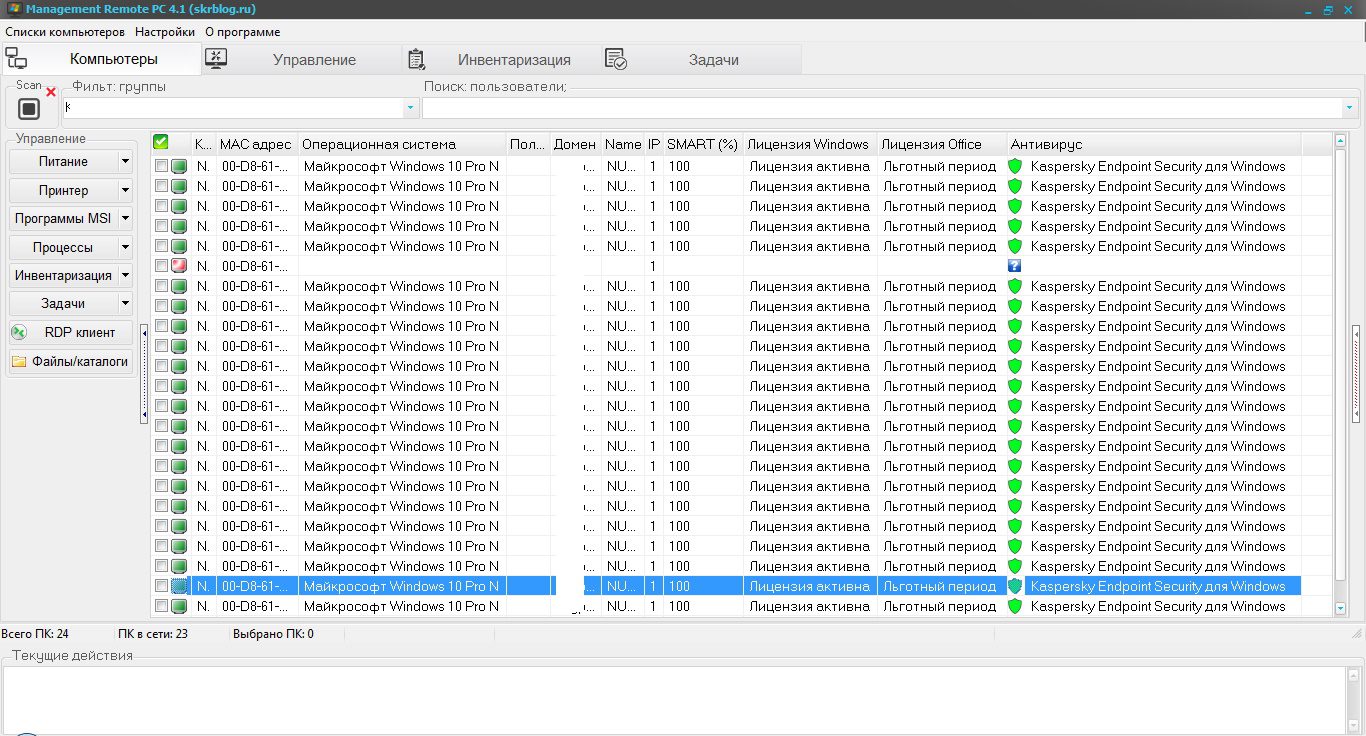Click the checklist icon on the Задачи tab
1366x736 pixels.
(616, 59)
